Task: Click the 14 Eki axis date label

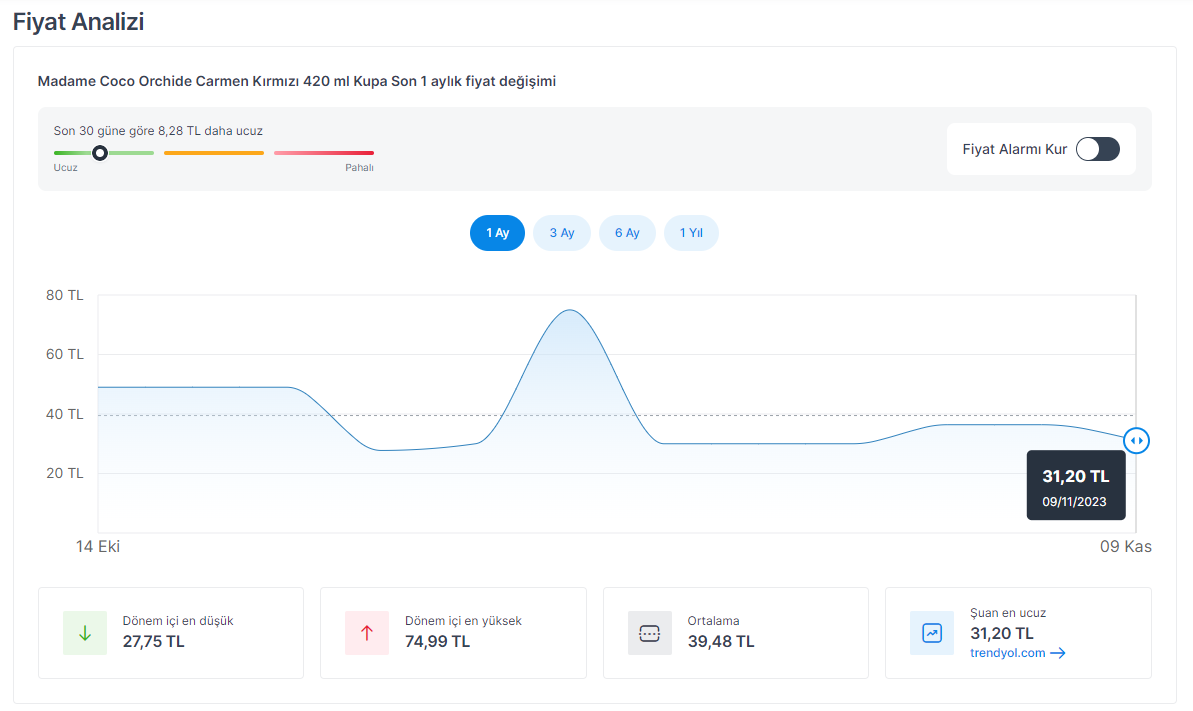Action: click(x=98, y=547)
